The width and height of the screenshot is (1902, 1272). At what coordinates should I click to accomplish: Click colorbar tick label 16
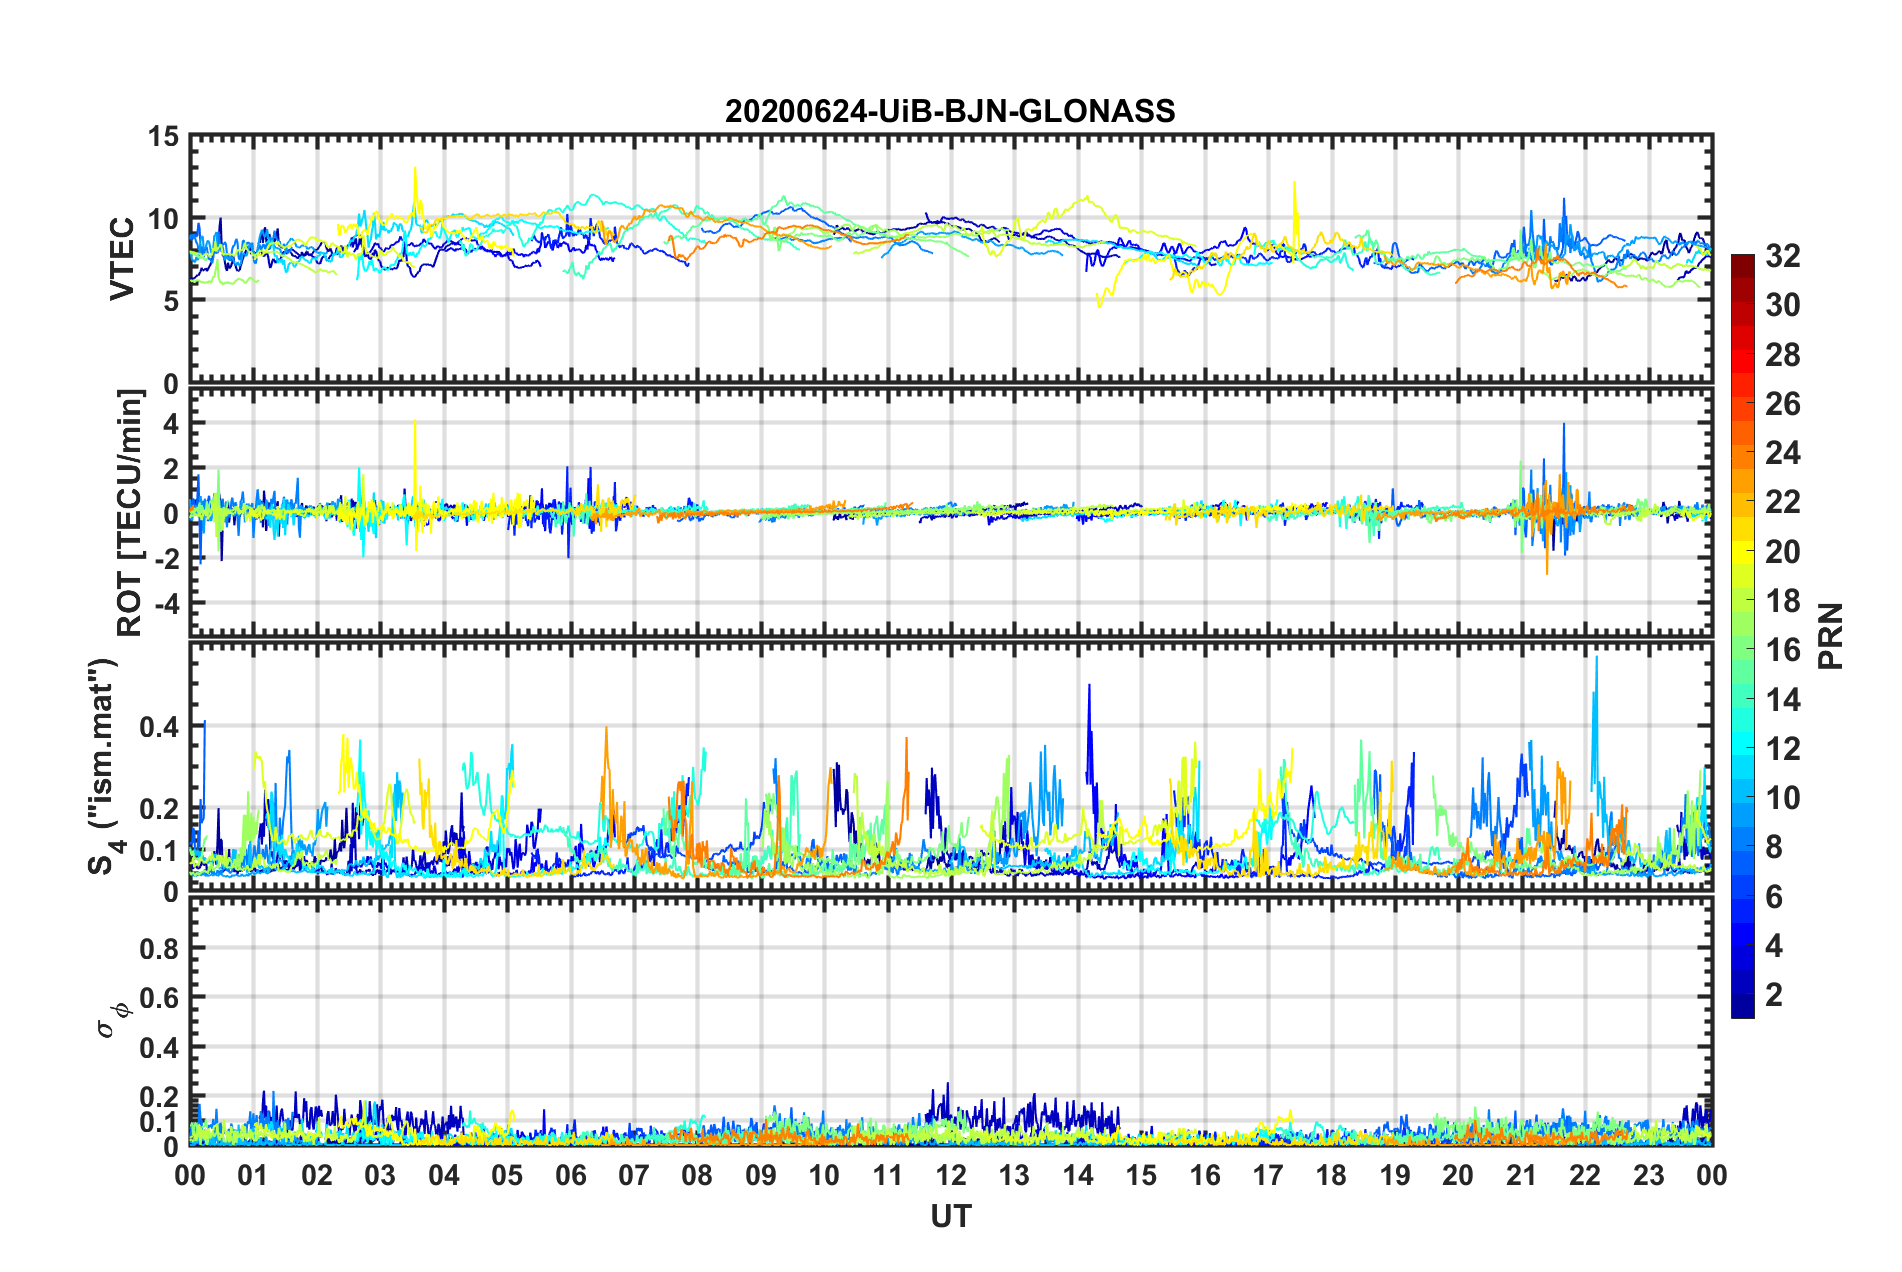(1782, 650)
